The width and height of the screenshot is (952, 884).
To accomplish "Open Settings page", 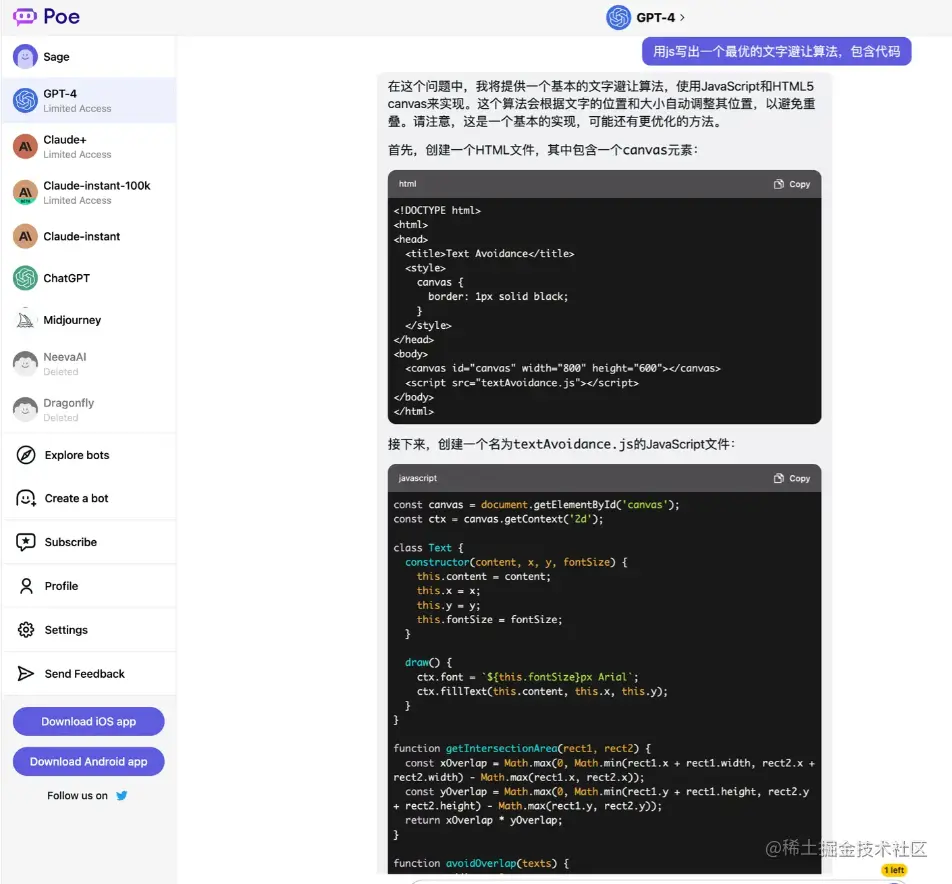I will [x=89, y=630].
